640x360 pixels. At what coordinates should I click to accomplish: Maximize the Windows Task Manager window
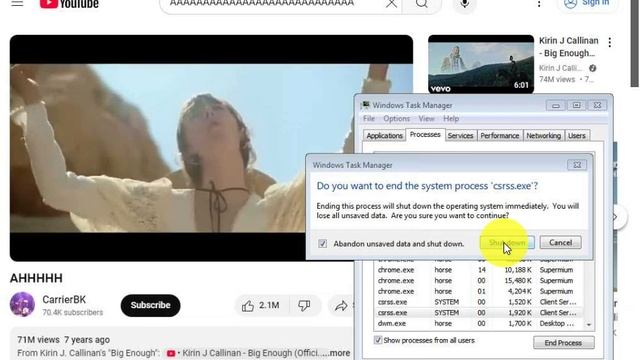tap(576, 105)
